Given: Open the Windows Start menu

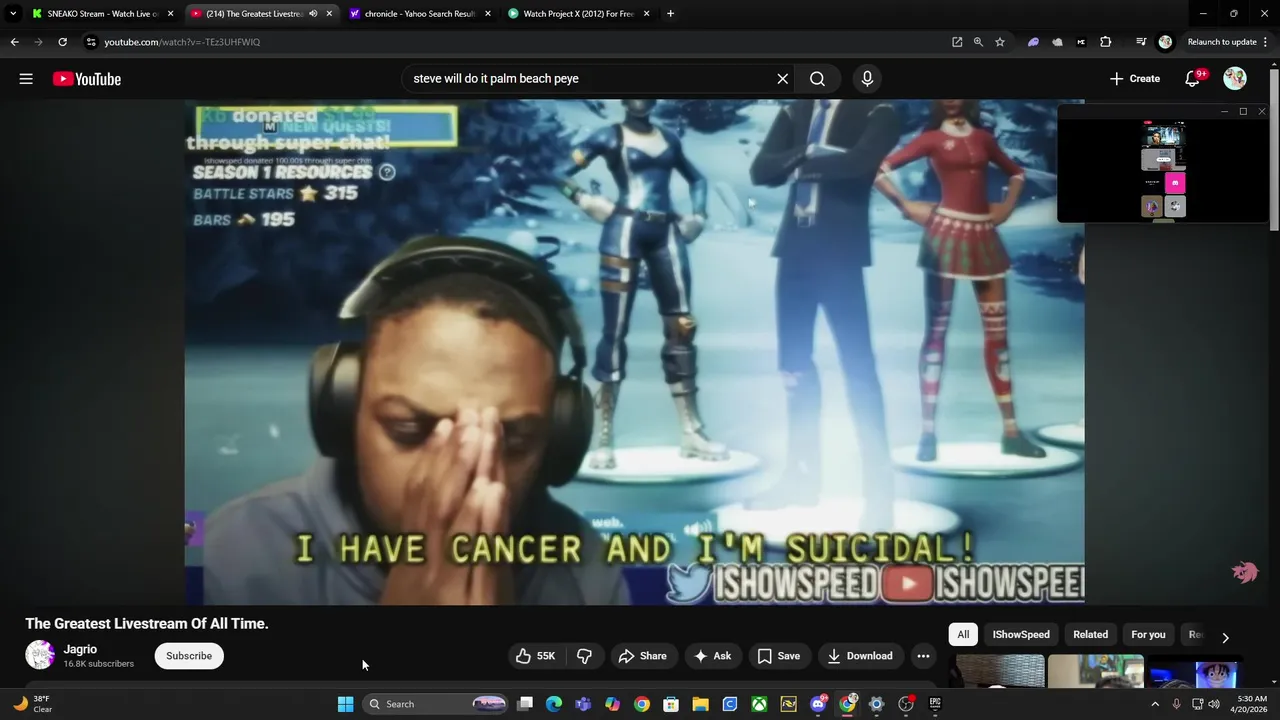Looking at the screenshot, I should [345, 704].
